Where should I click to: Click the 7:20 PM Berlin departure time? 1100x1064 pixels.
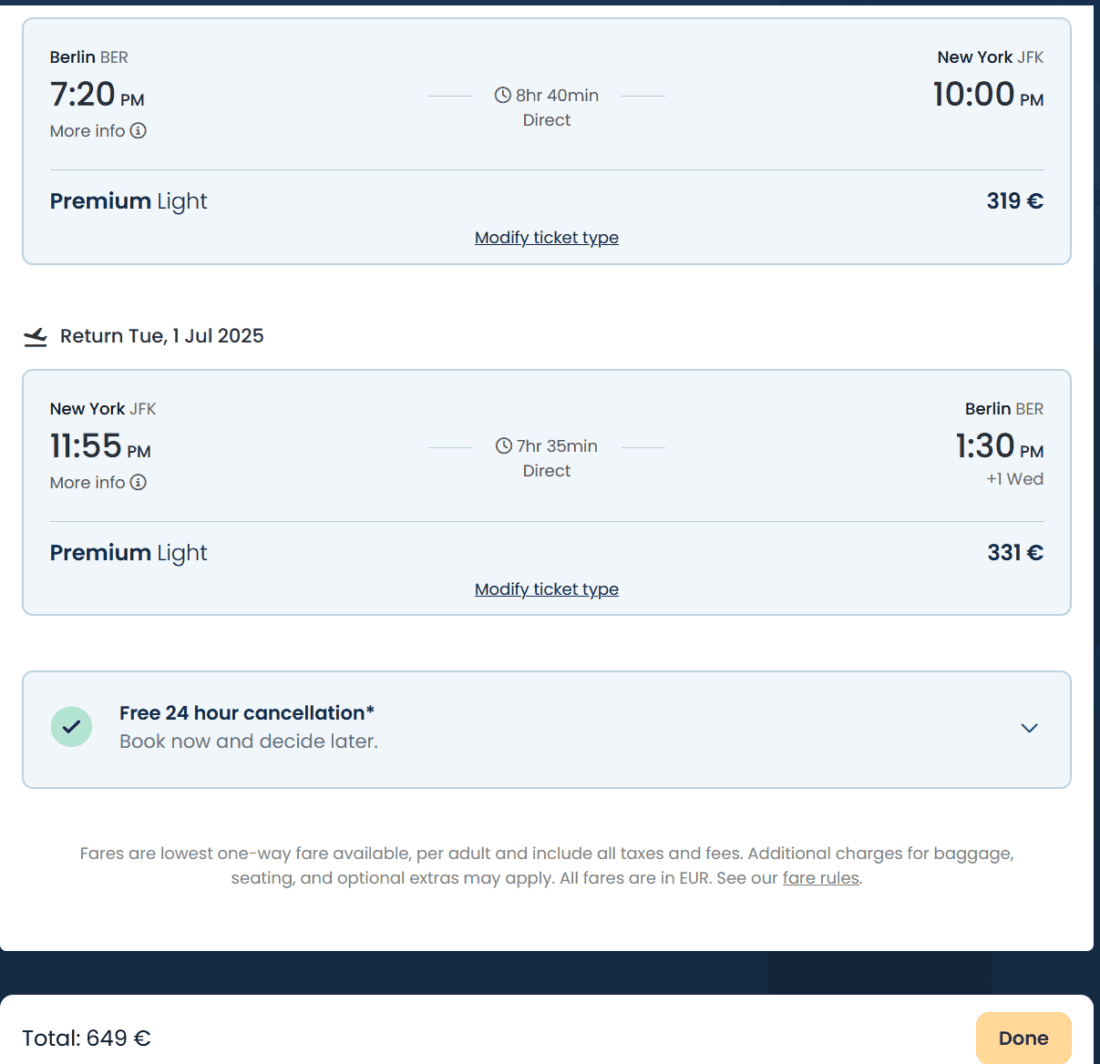(x=97, y=96)
